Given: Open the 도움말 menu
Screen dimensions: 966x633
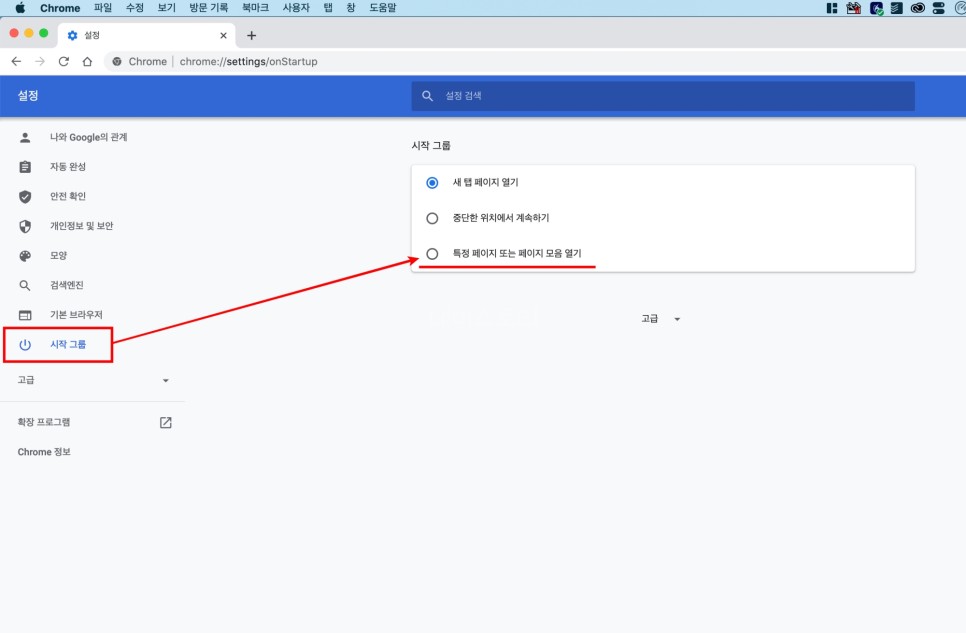Looking at the screenshot, I should coord(383,7).
